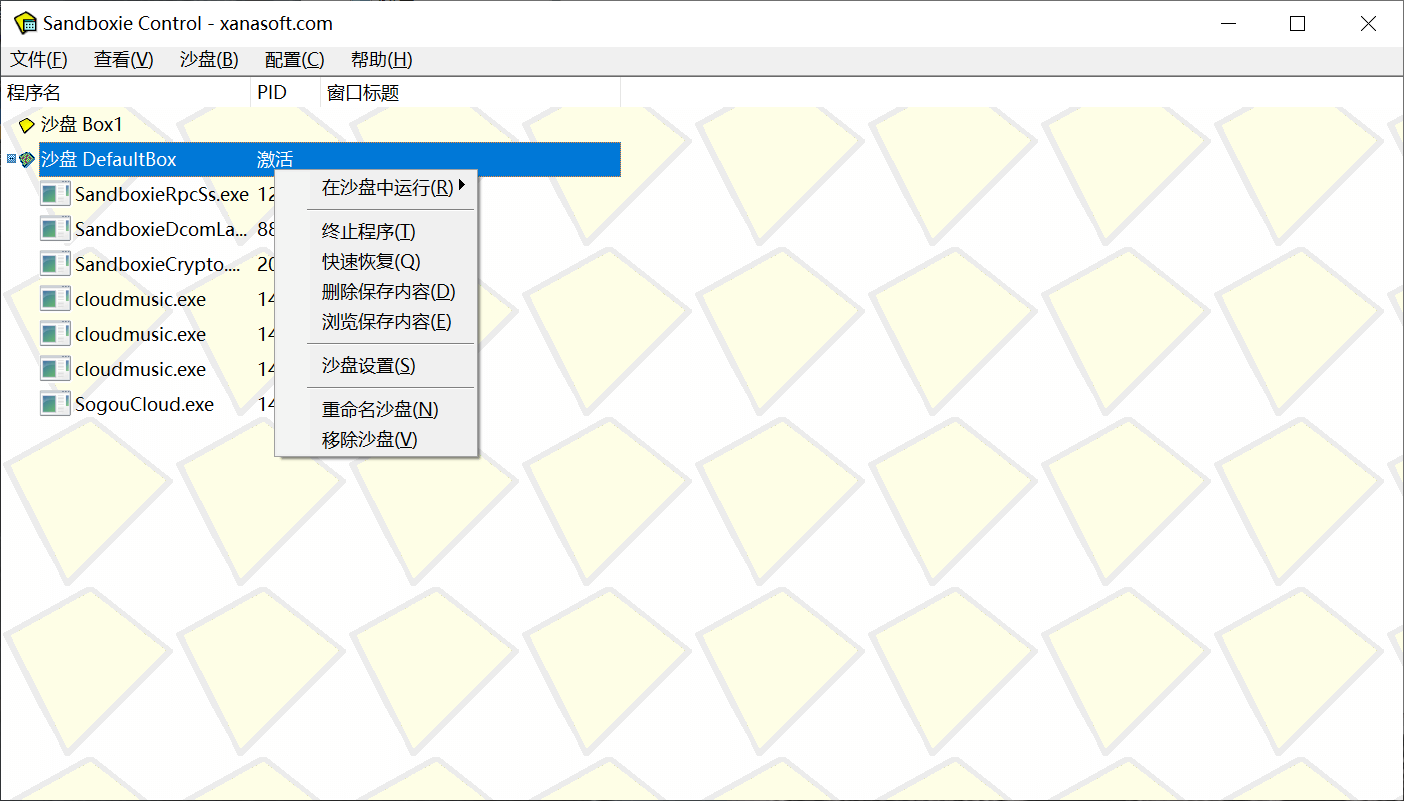Collapse the DefaultBox sandbox tree

(x=11, y=159)
